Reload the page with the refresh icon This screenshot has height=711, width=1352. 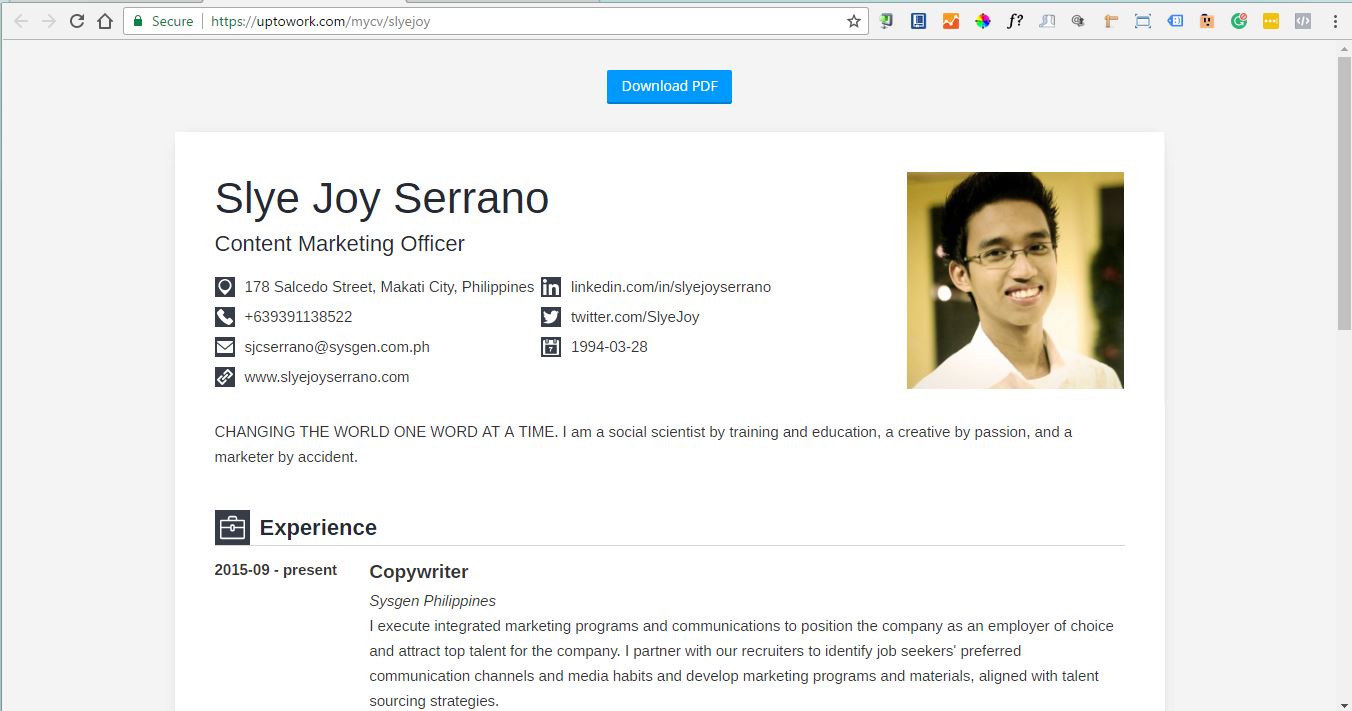[x=76, y=20]
